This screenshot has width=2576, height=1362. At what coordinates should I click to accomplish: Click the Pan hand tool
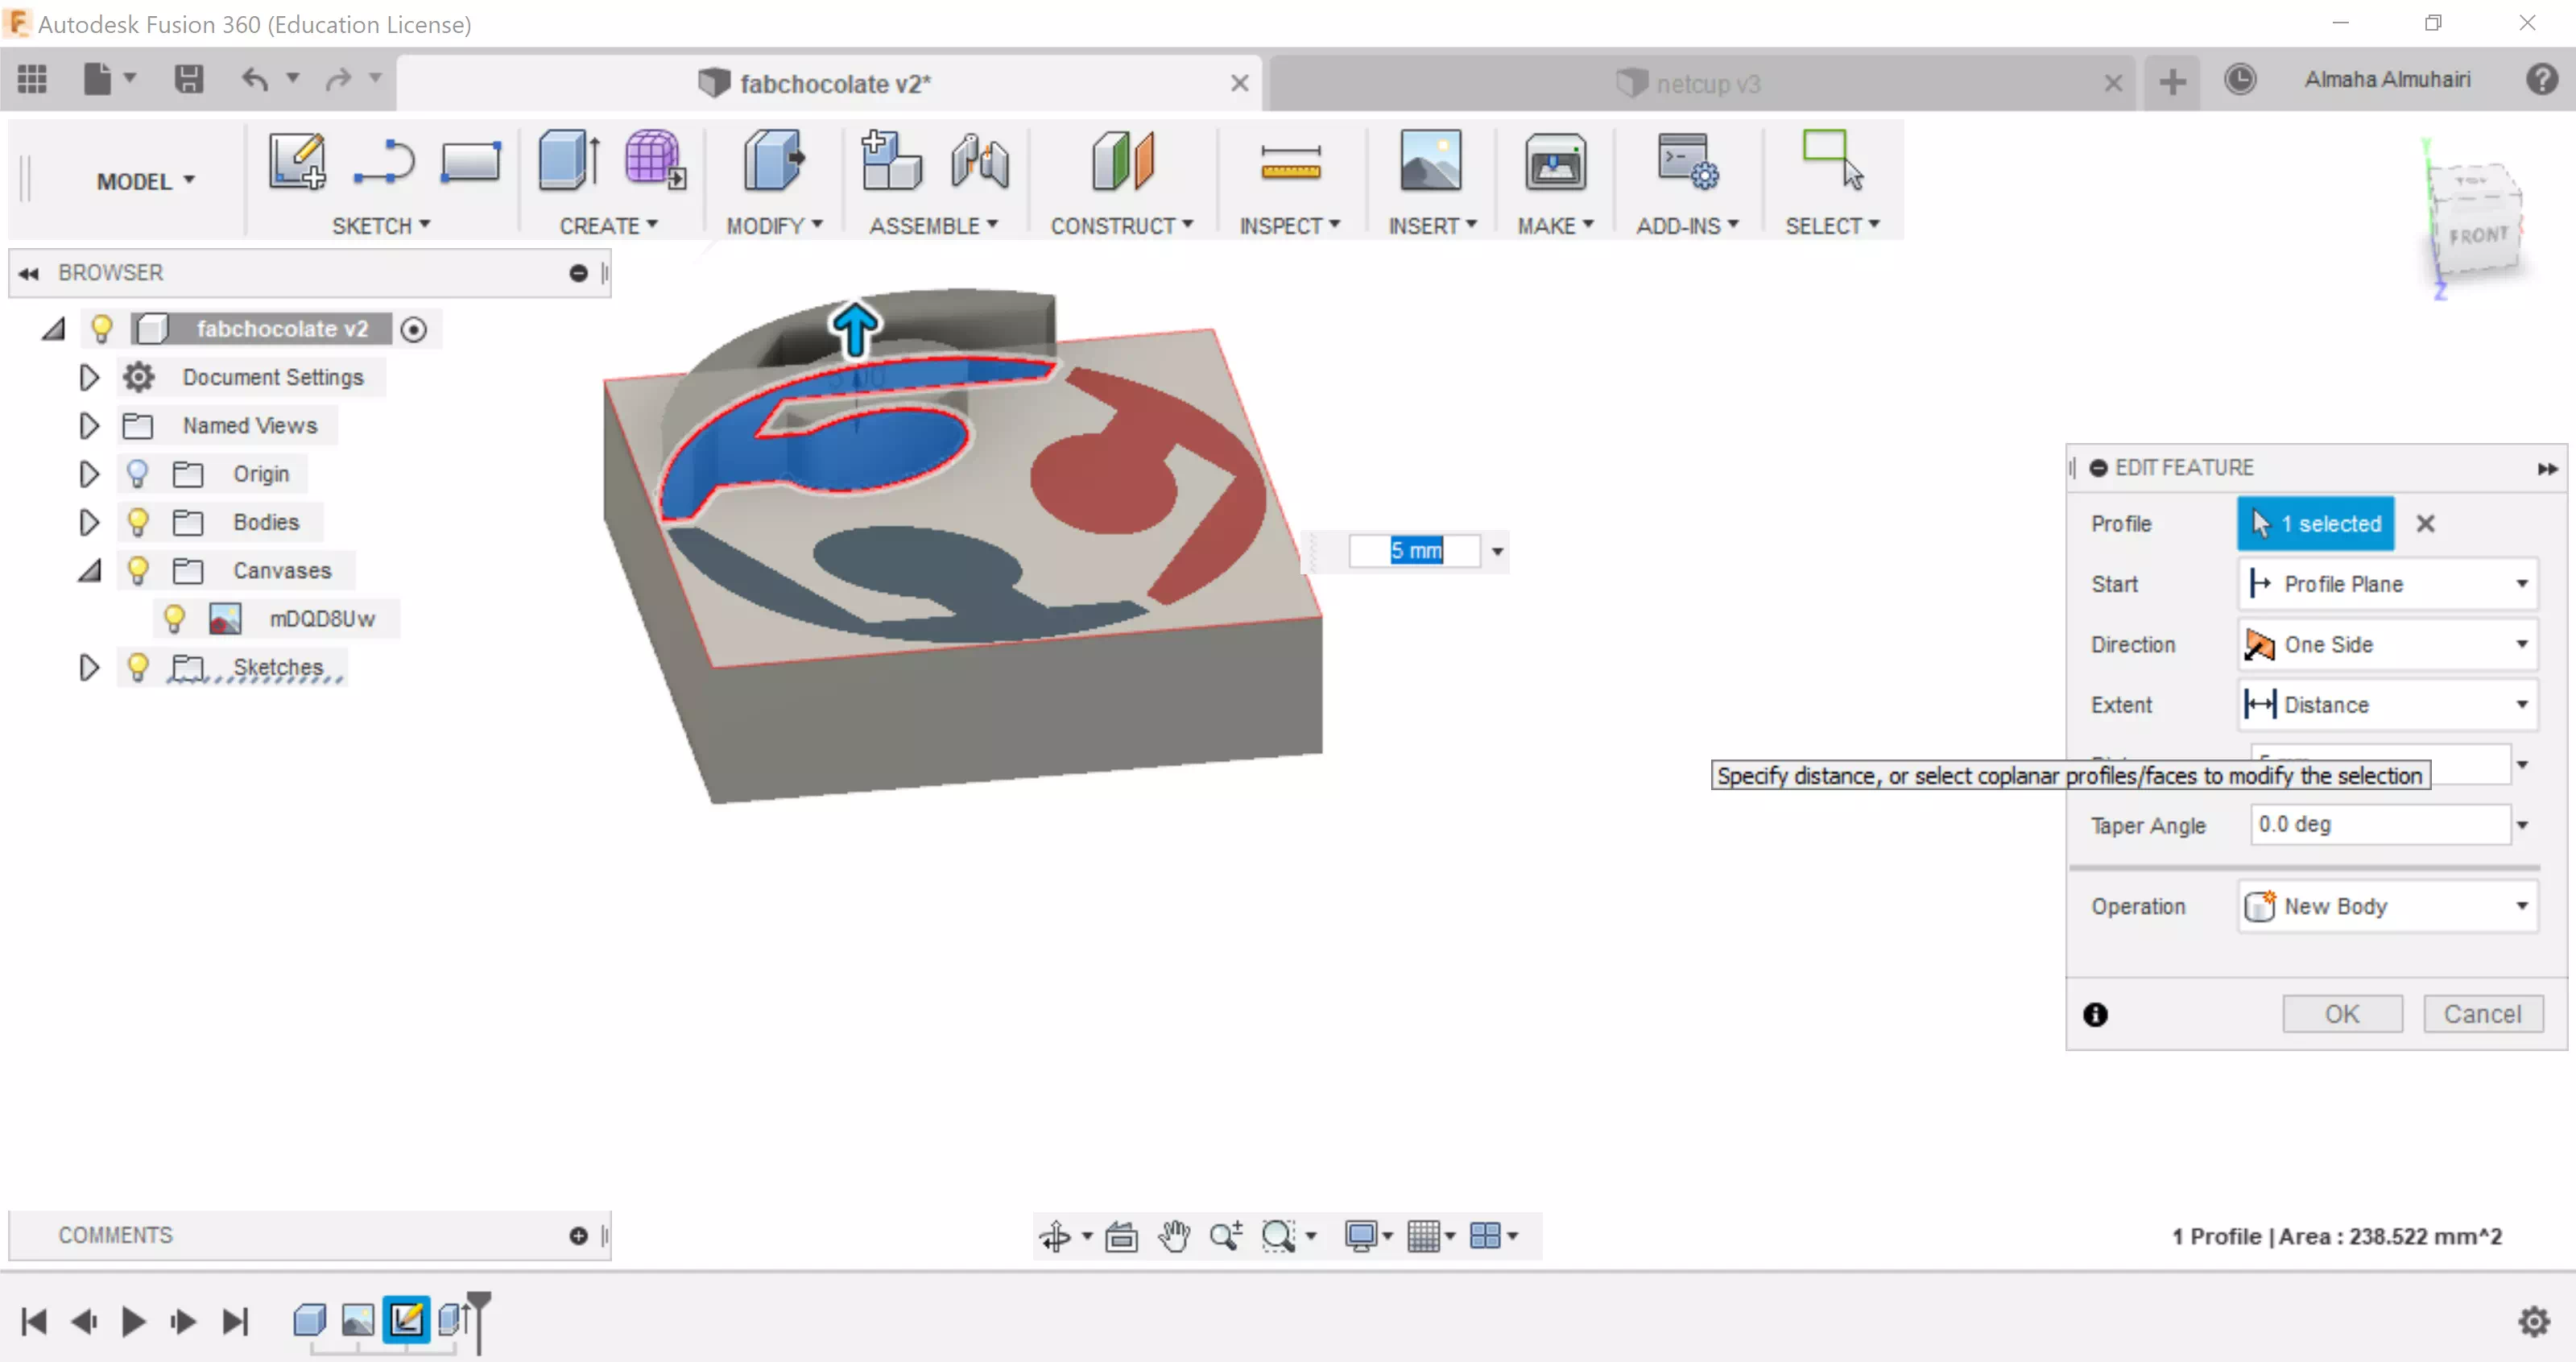coord(1173,1236)
